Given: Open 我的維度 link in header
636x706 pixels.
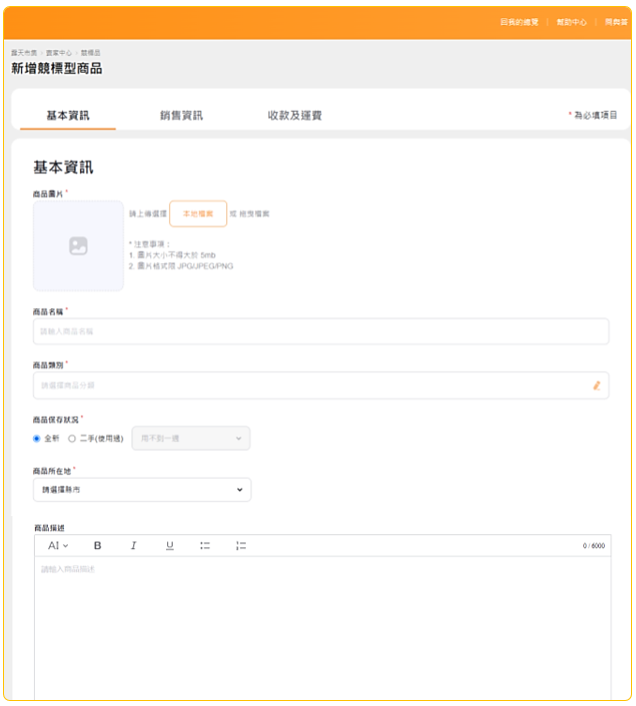Looking at the screenshot, I should click(519, 21).
